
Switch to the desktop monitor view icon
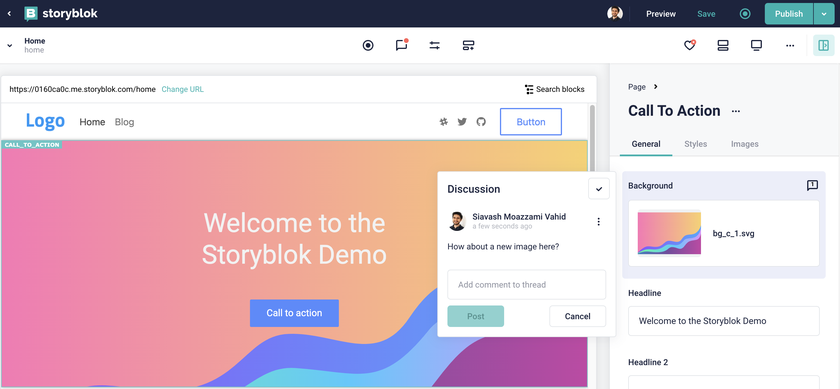pyautogui.click(x=756, y=46)
